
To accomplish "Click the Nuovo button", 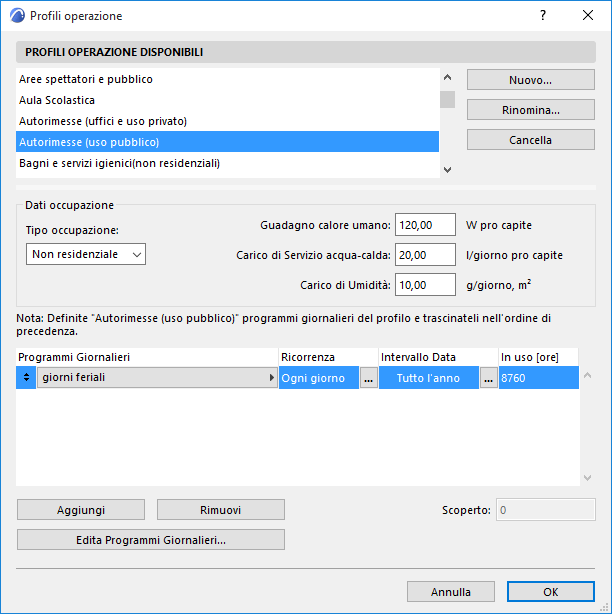I will pos(530,80).
